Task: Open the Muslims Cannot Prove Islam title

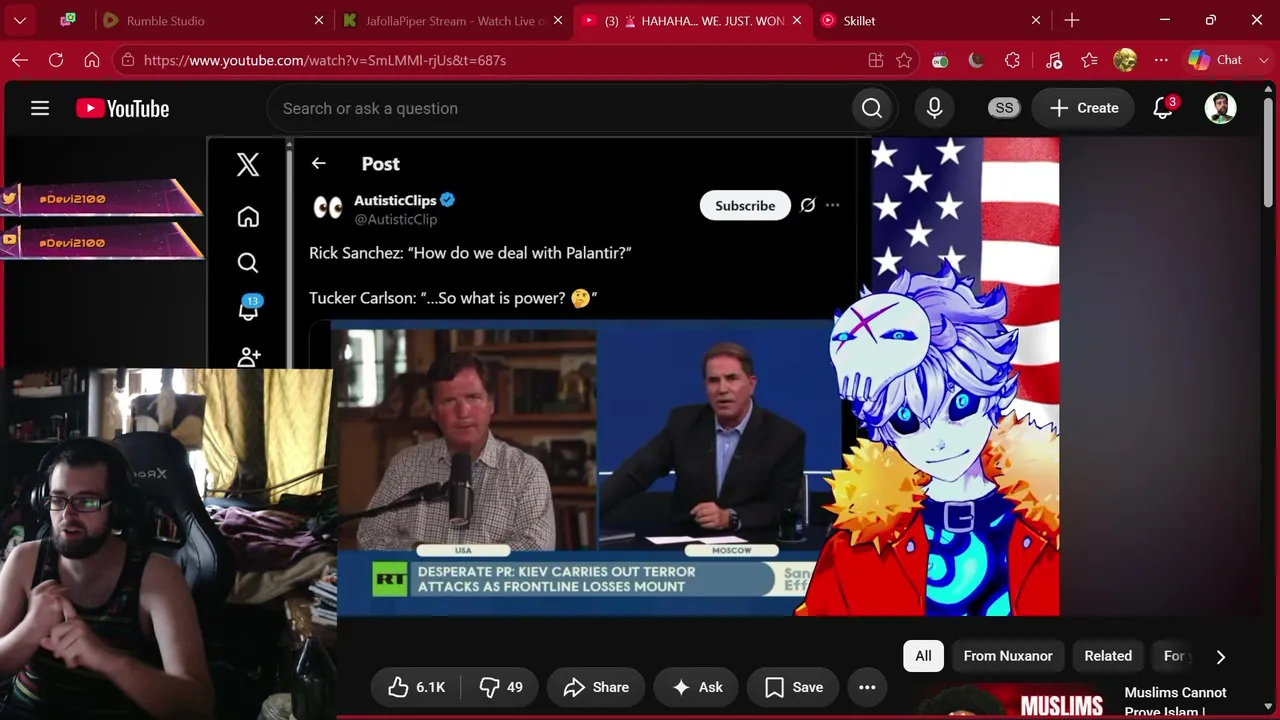Action: [x=1175, y=701]
